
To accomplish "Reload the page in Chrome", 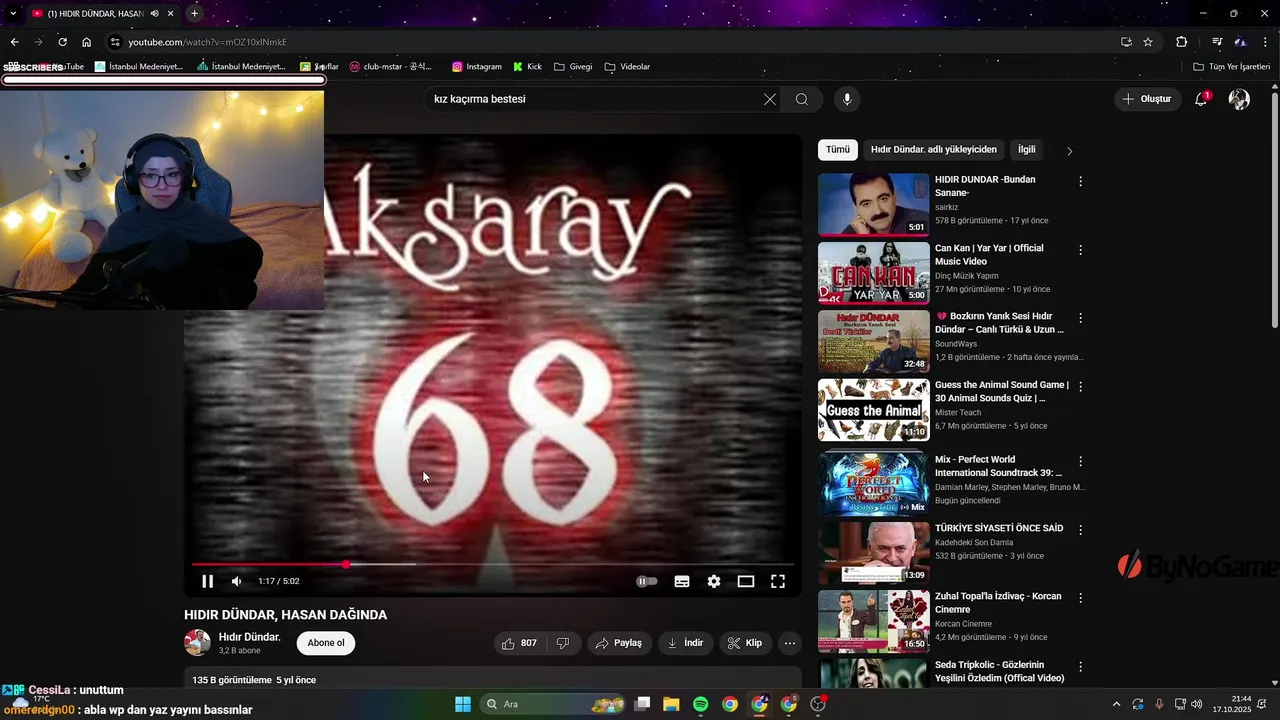I will tap(62, 42).
